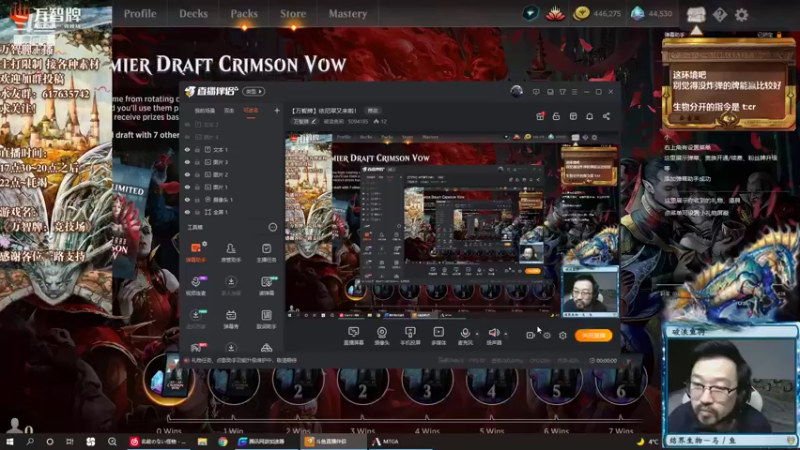The image size is (800, 450).
Task: Toggle visibility of the 图片 3 layer
Action: tap(187, 162)
